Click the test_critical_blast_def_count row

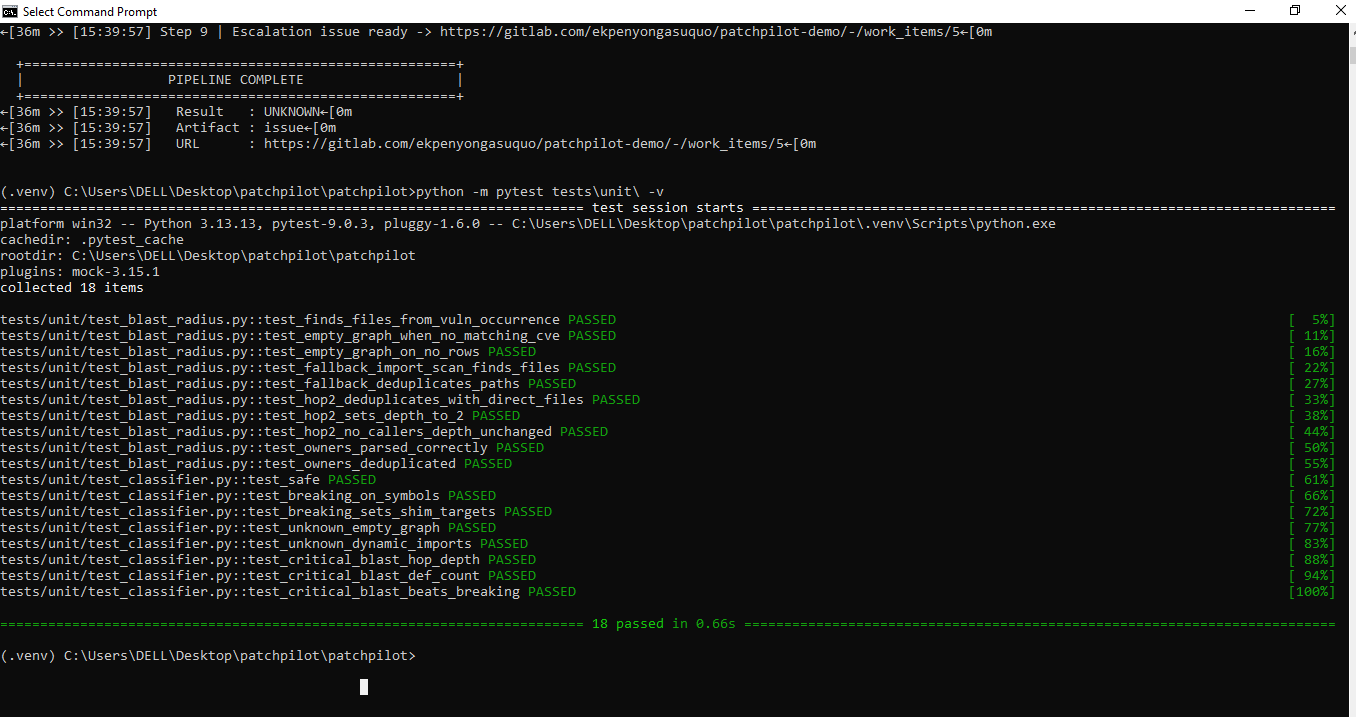click(668, 576)
